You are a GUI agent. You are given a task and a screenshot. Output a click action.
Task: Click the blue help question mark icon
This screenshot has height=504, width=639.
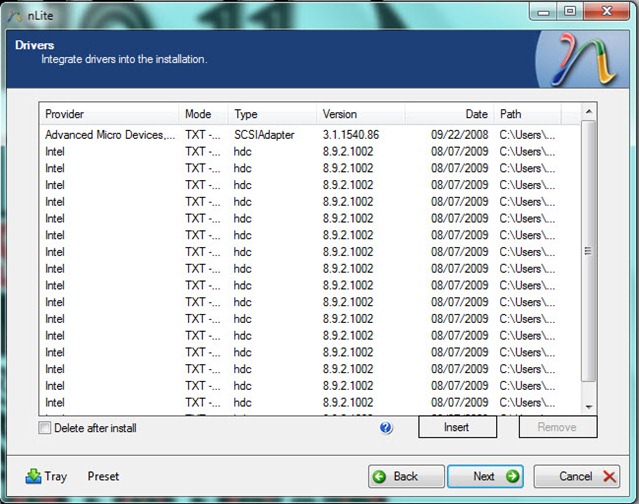coord(386,427)
